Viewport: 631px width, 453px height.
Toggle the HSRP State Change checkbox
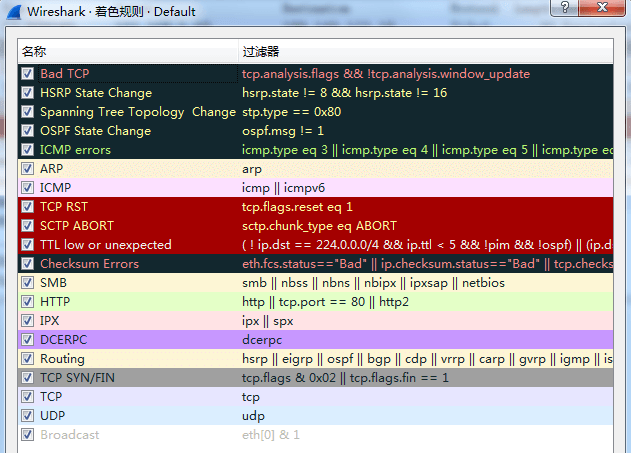coord(27,93)
